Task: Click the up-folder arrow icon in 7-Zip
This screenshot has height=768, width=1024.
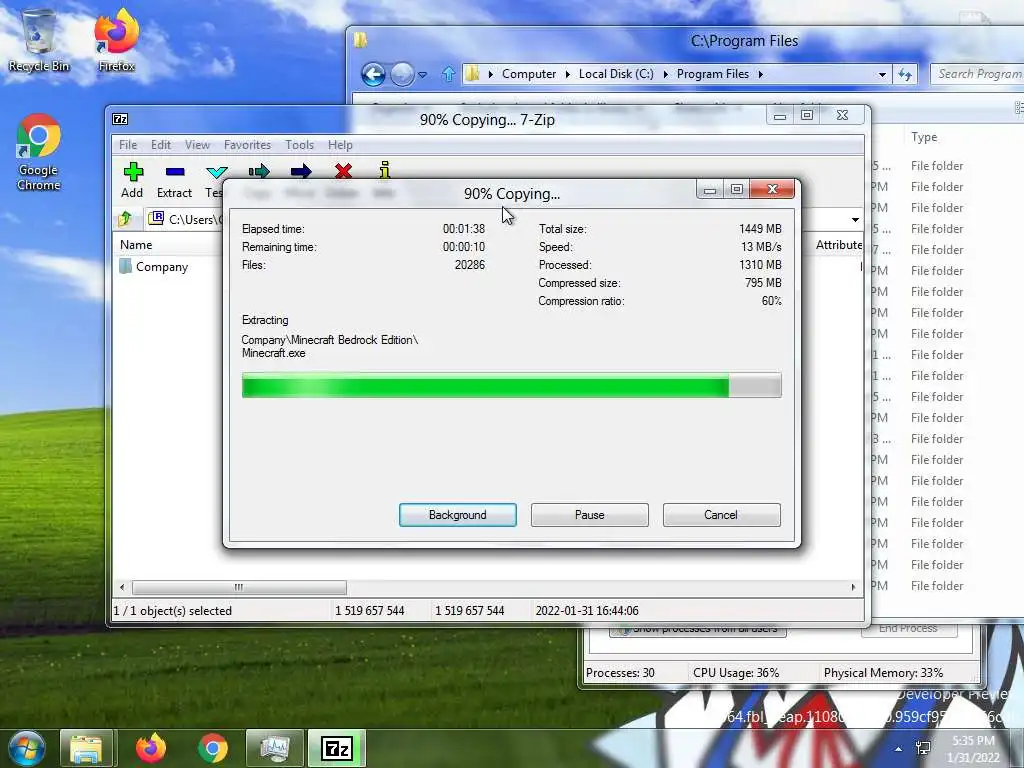Action: point(125,219)
